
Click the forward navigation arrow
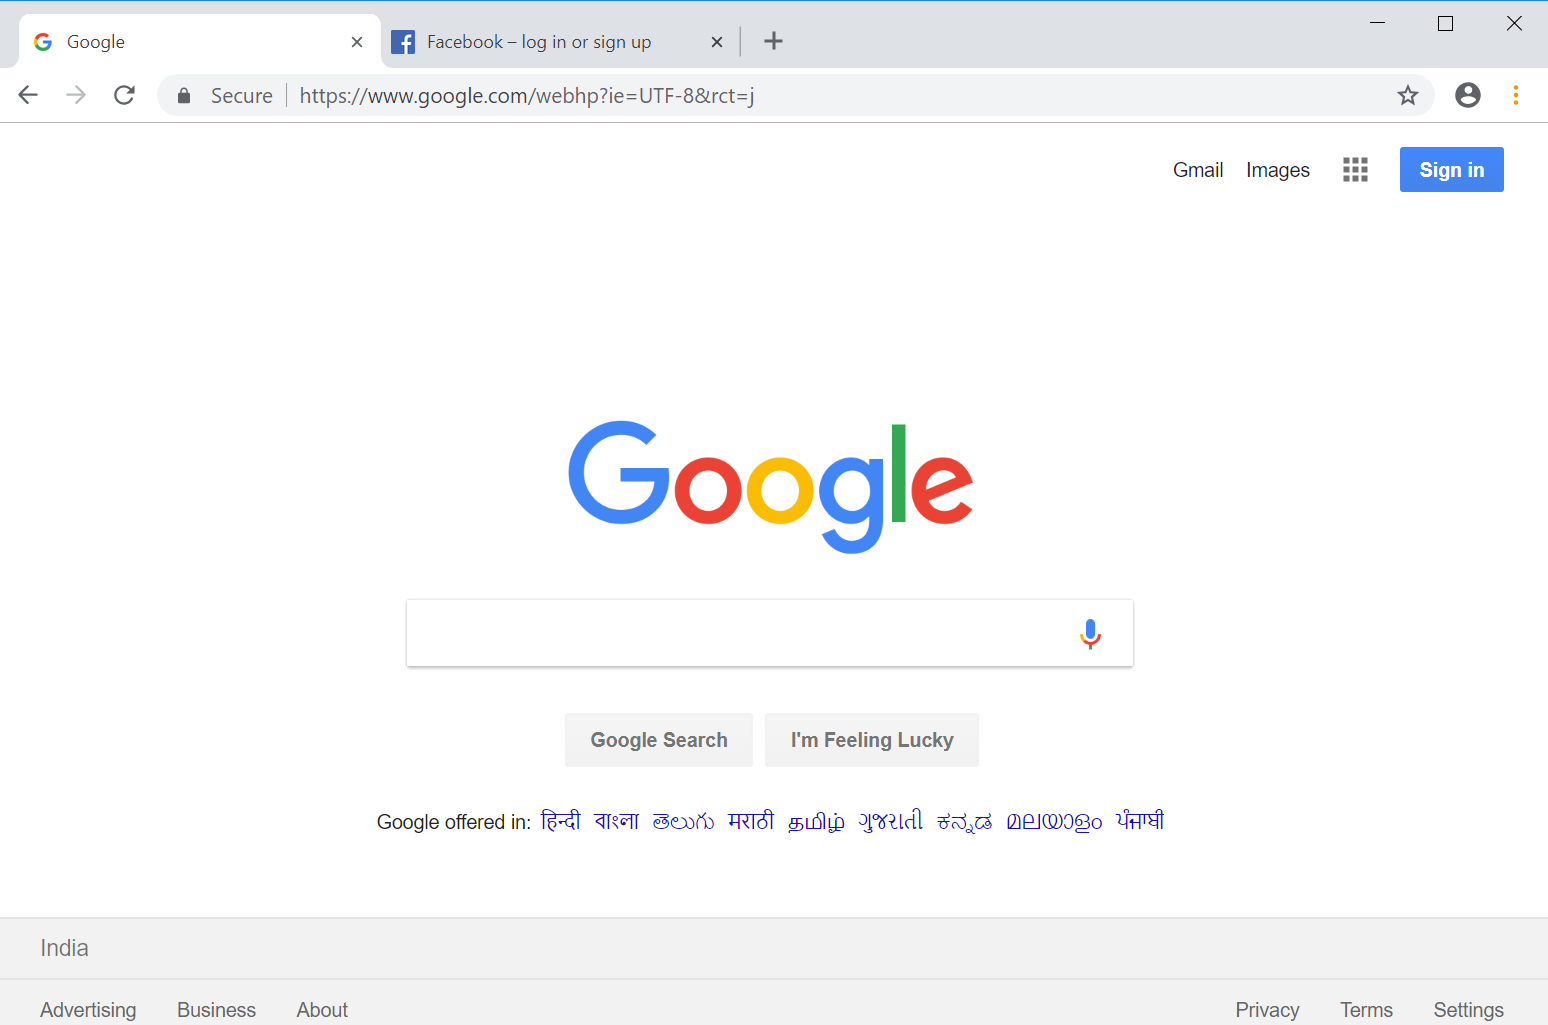click(76, 95)
